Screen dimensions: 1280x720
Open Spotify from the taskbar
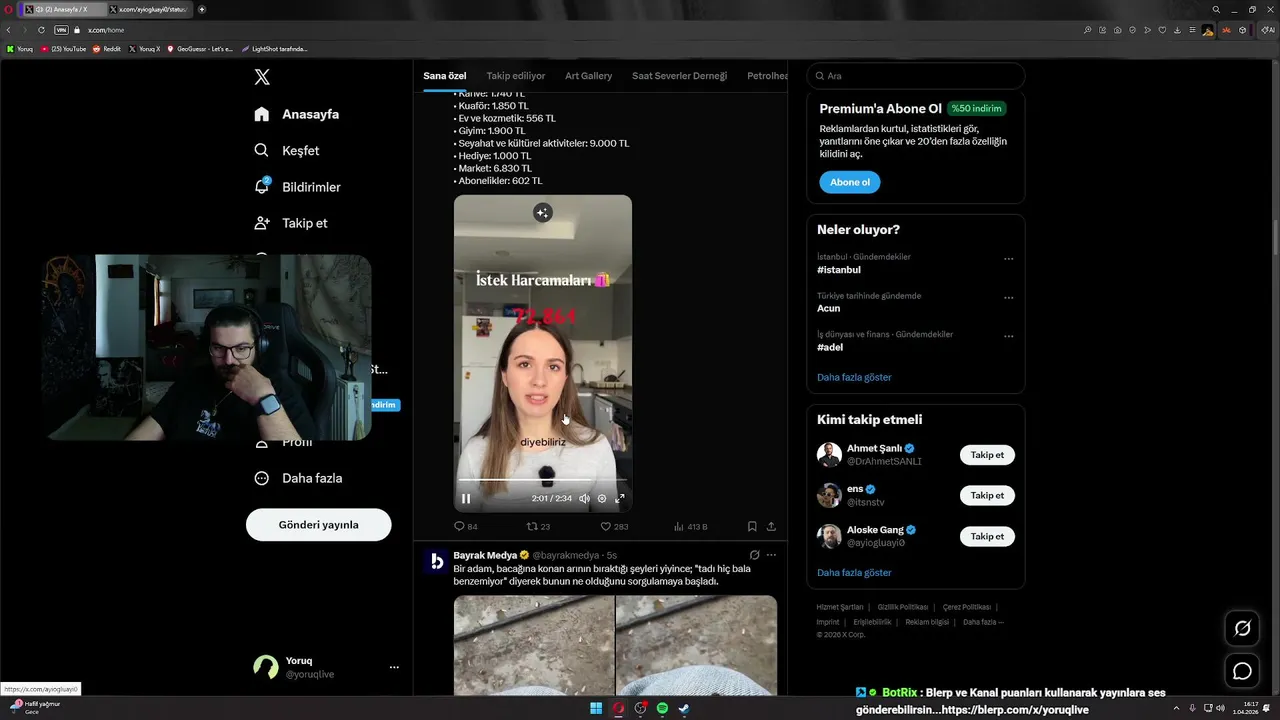[x=662, y=708]
